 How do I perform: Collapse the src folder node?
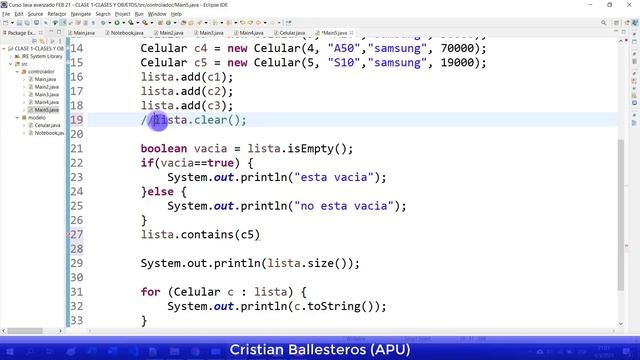click(x=11, y=64)
